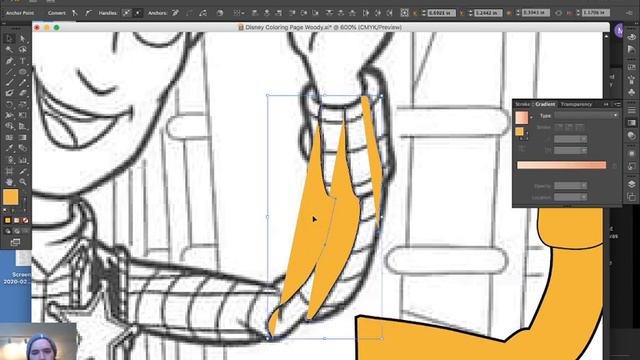
Task: Select the Selection tool in the toolbar
Action: pyautogui.click(x=9, y=39)
